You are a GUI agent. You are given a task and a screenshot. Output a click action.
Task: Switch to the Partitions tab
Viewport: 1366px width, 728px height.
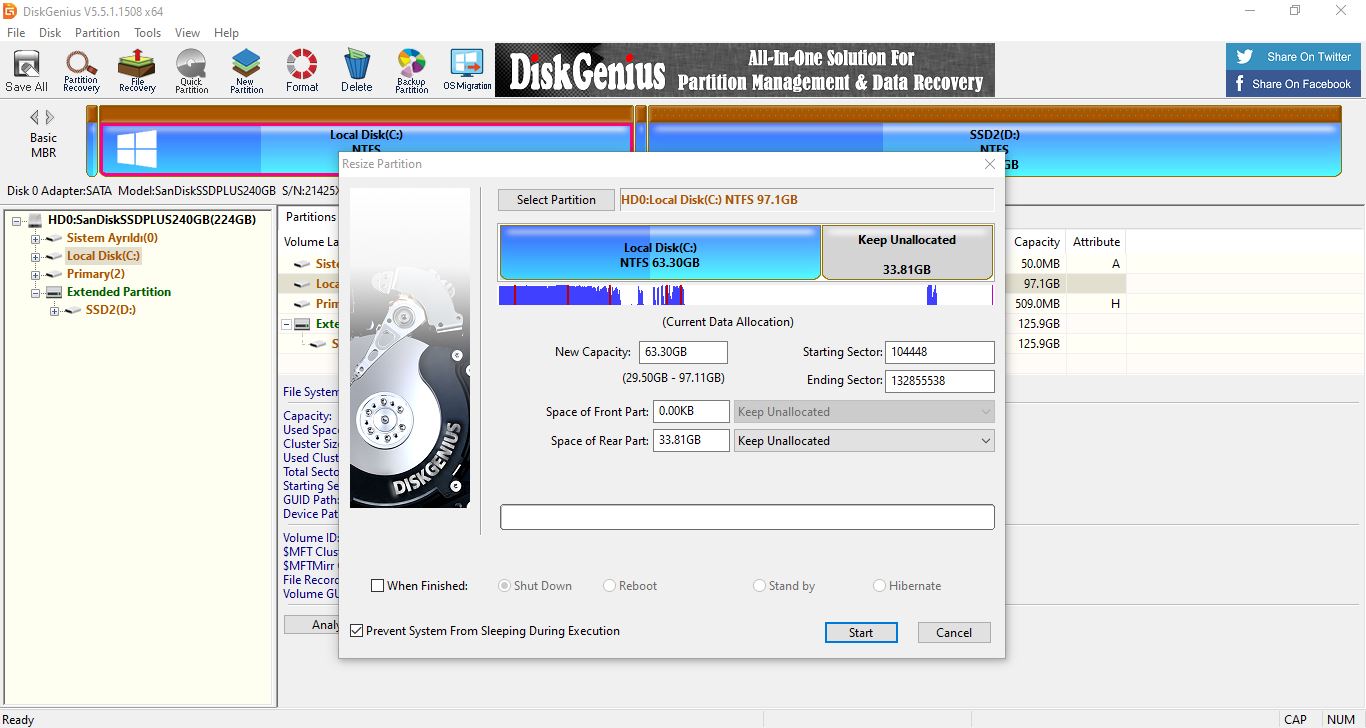click(x=309, y=217)
